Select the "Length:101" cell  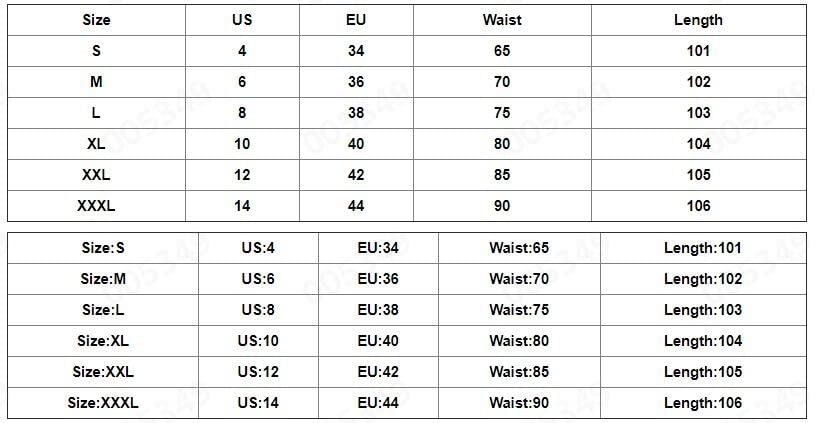click(x=703, y=248)
